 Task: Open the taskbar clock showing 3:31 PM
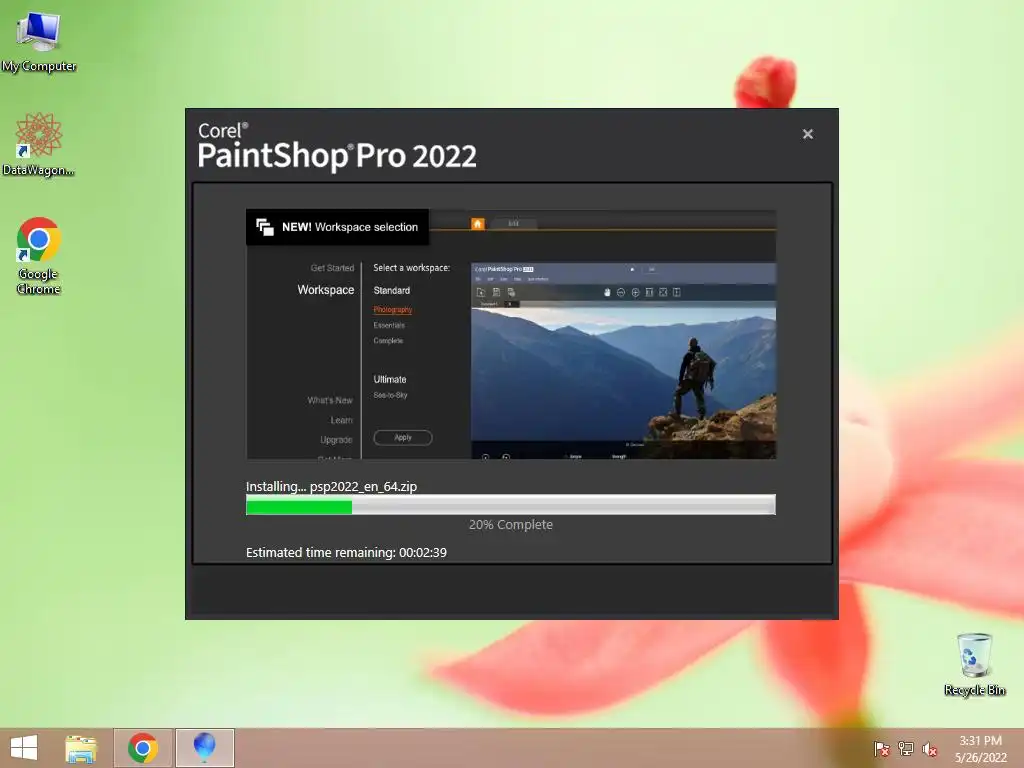[x=980, y=749]
